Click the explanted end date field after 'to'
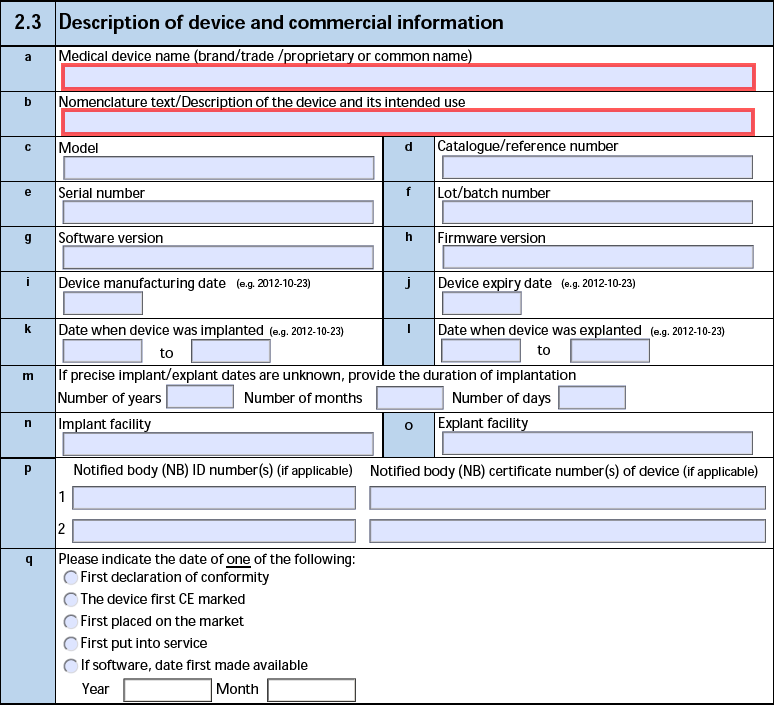 pos(610,351)
